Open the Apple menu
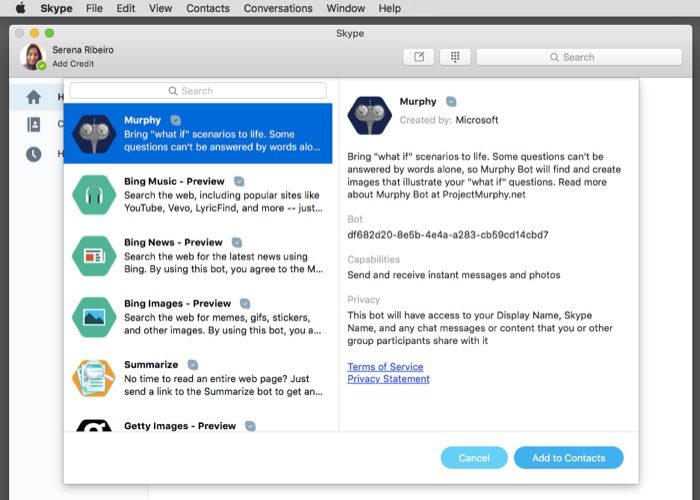The image size is (700, 500). click(x=20, y=8)
